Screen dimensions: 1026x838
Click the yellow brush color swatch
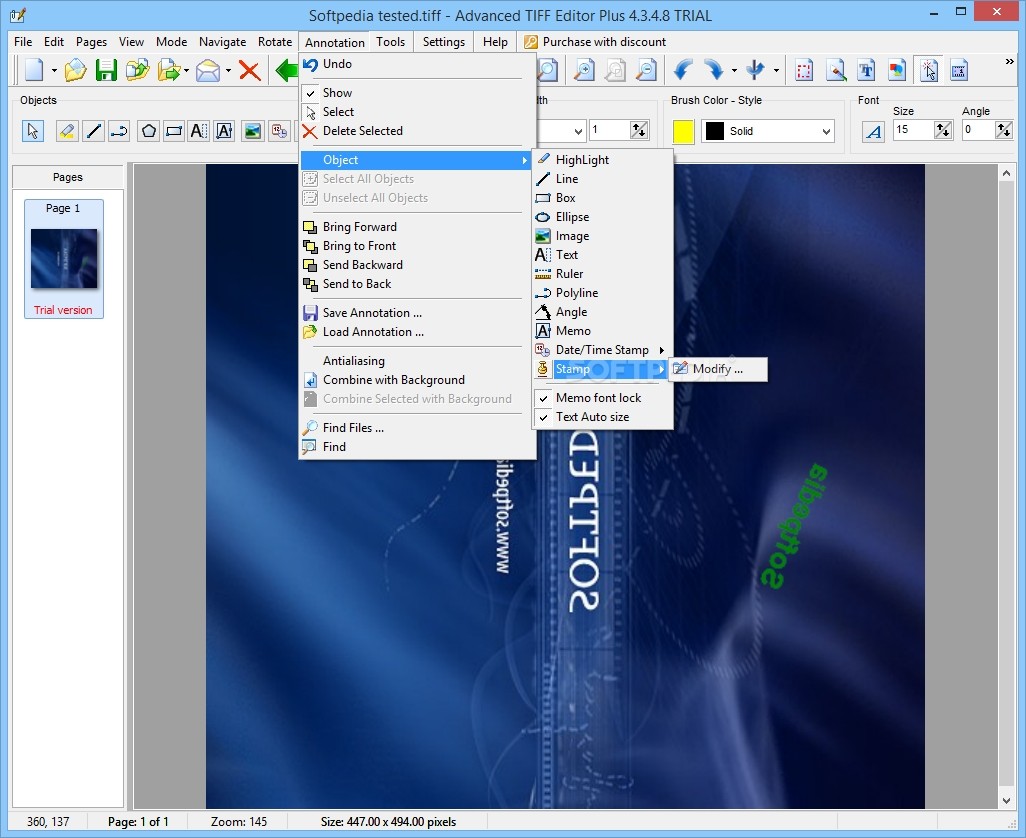683,131
